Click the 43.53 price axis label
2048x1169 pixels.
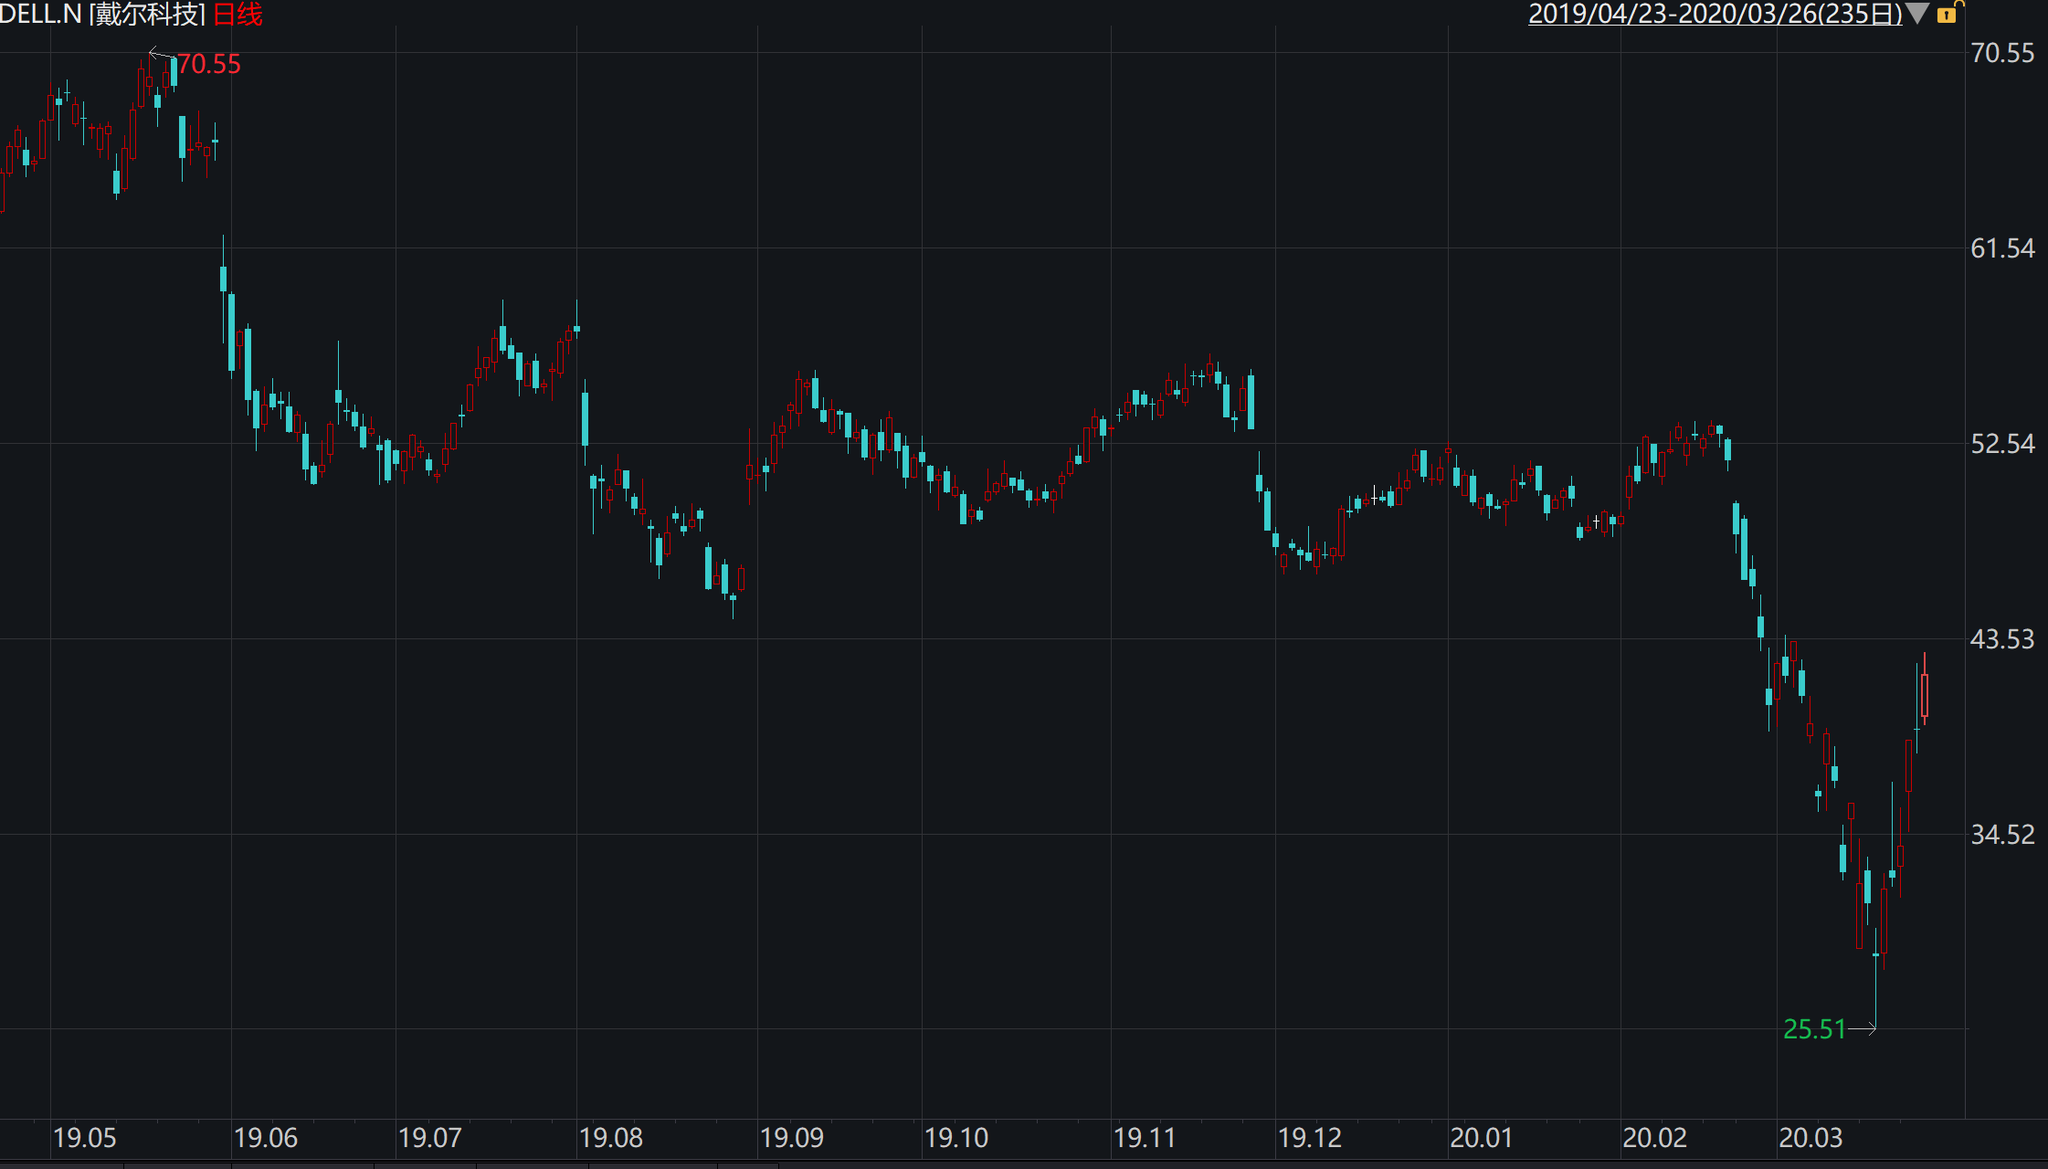pos(2002,639)
